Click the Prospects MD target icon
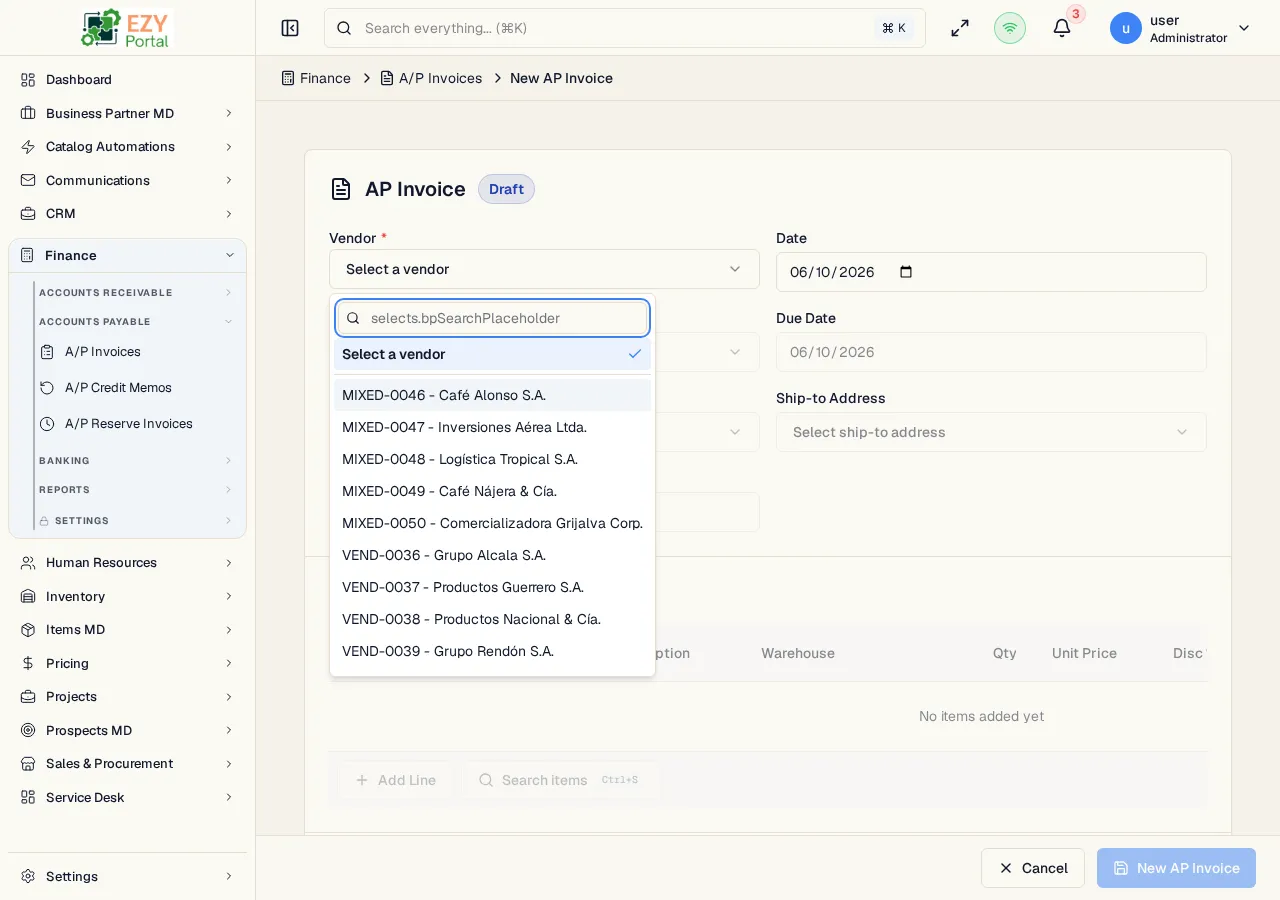This screenshot has width=1280, height=900. 28,730
